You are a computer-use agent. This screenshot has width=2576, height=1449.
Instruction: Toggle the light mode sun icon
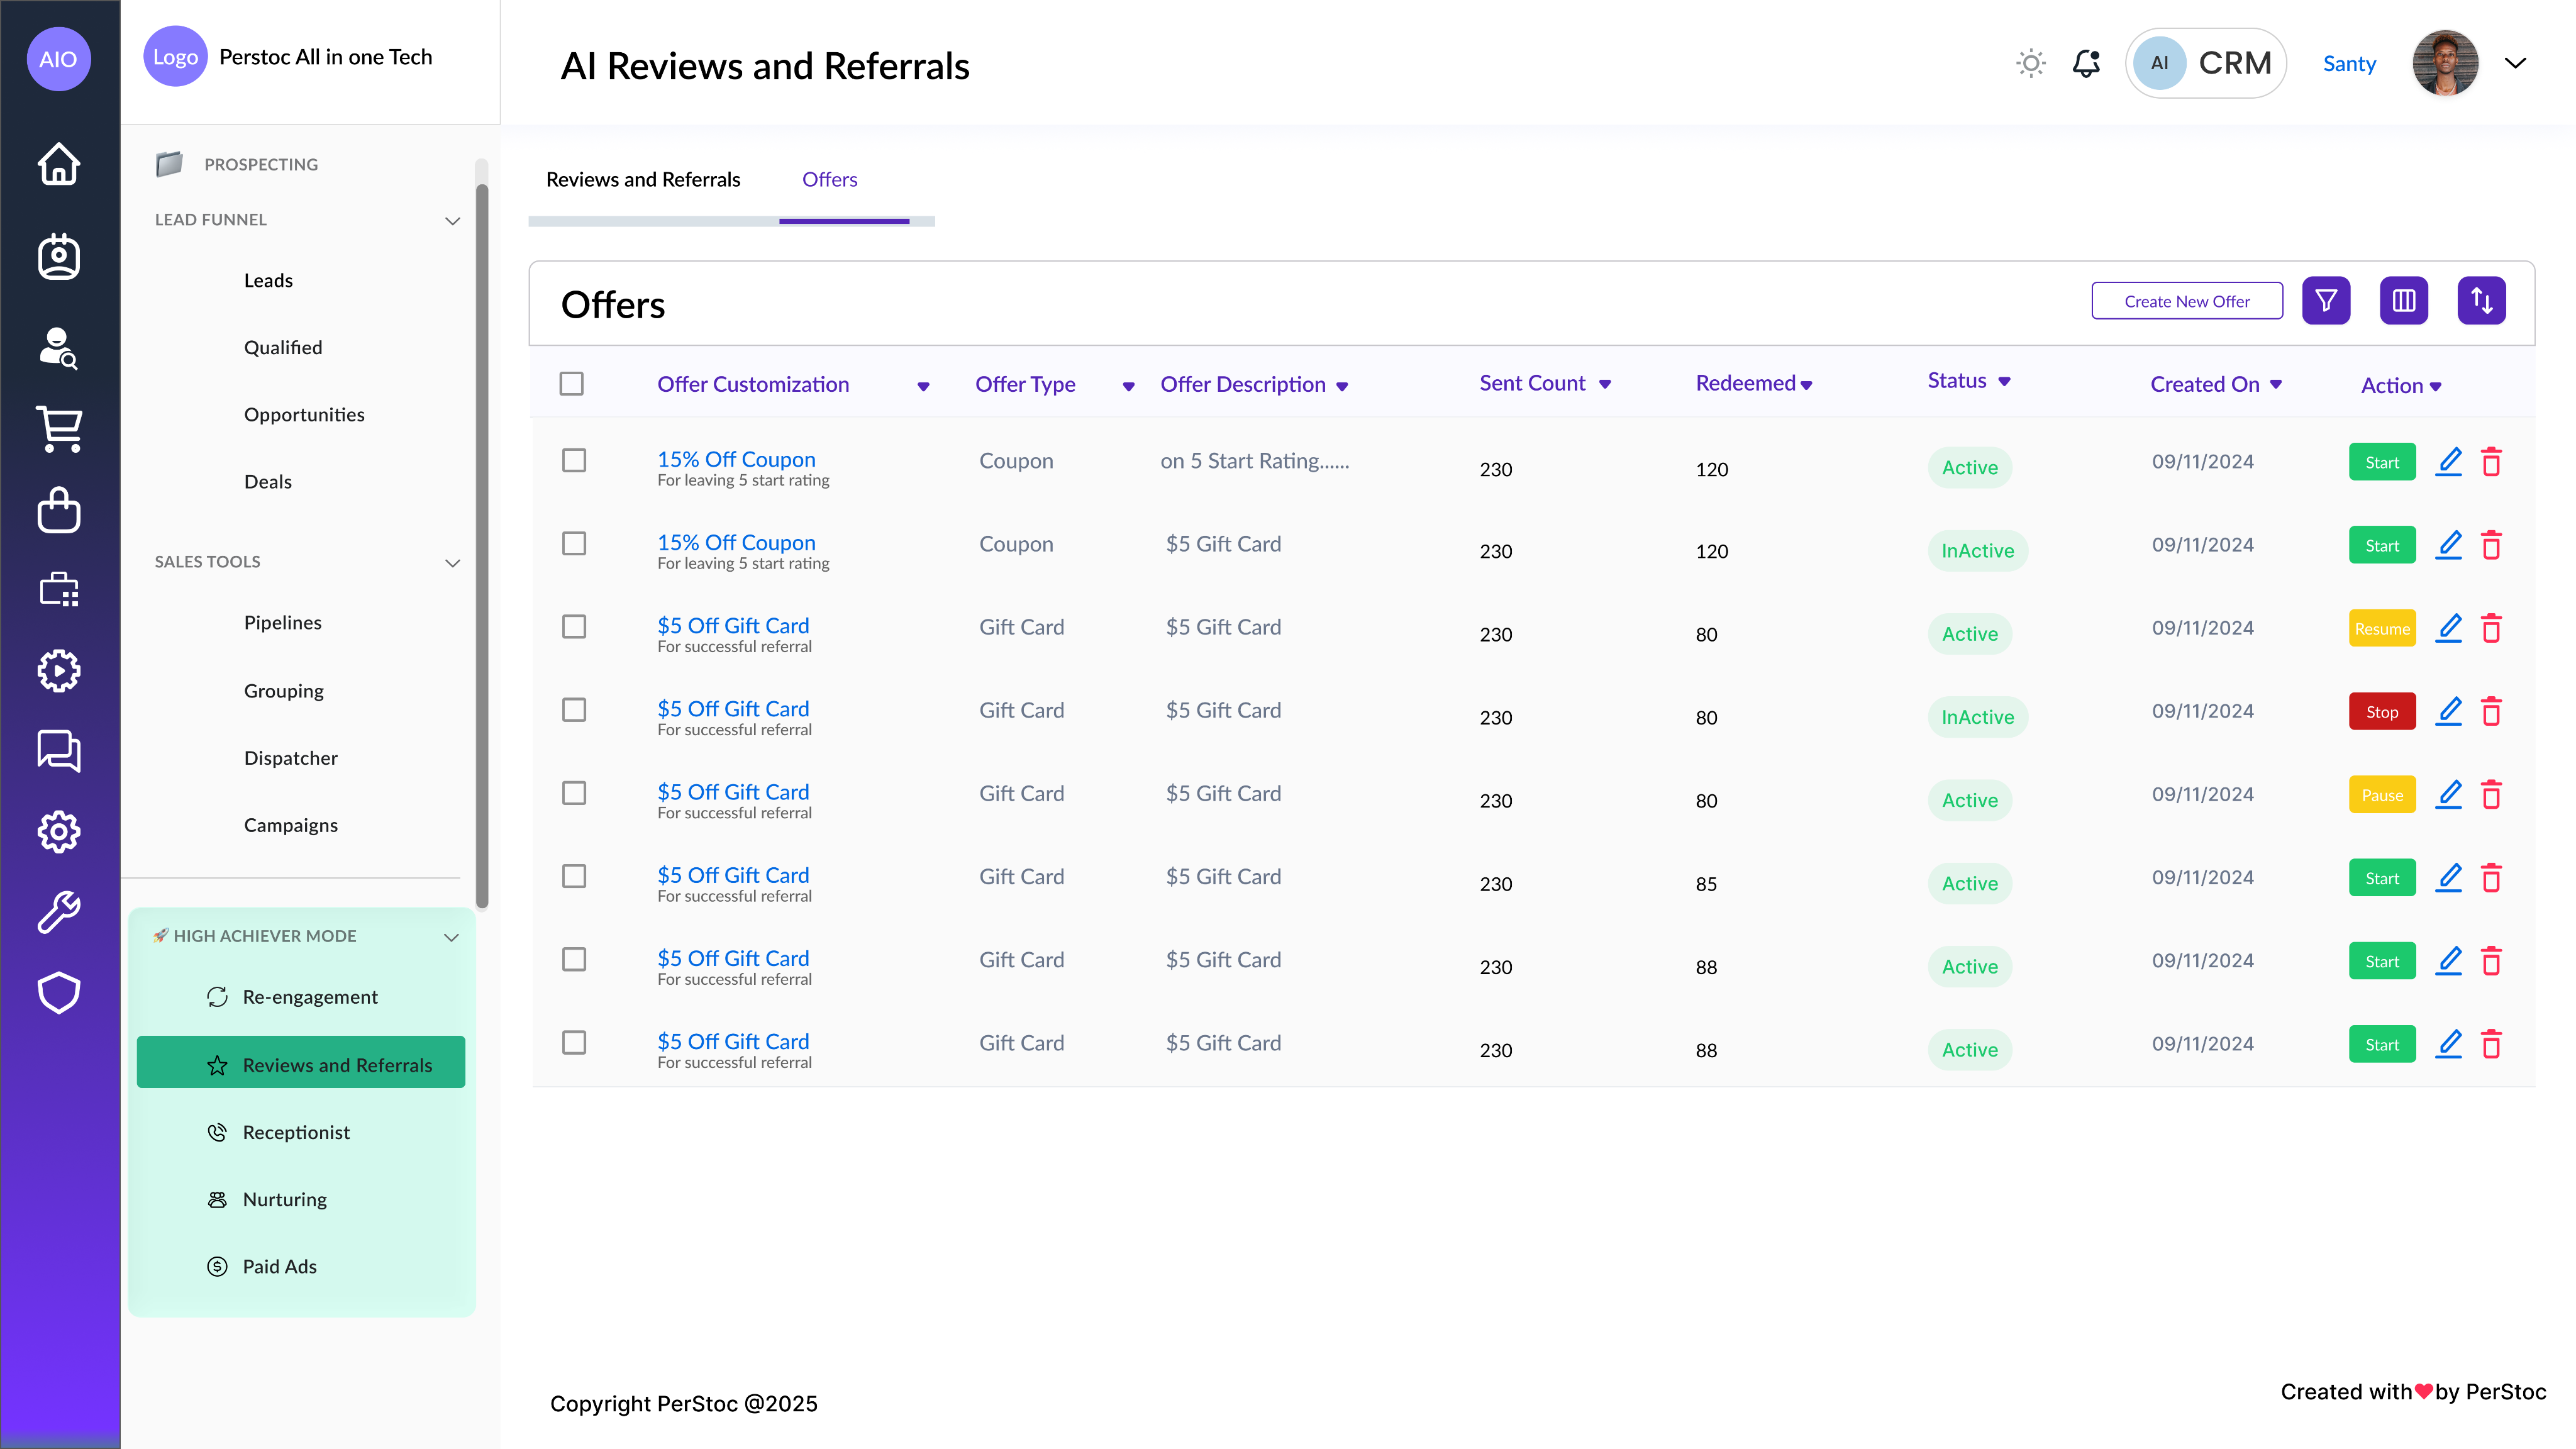(x=2030, y=64)
